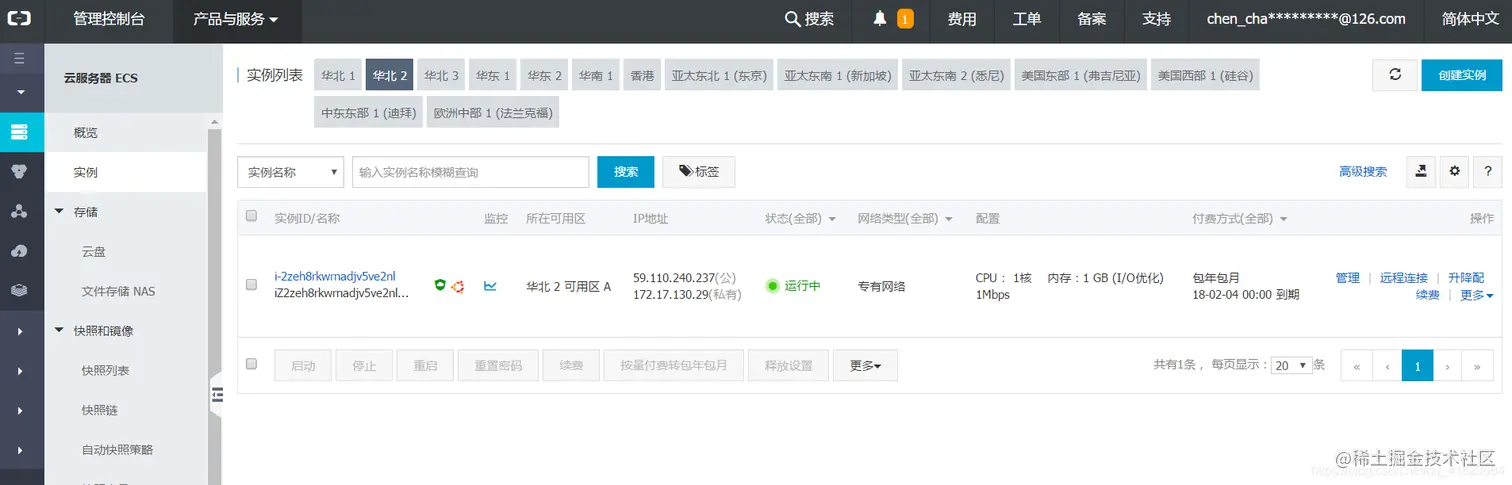Open the 网络类型(全部) filter dropdown

point(905,219)
